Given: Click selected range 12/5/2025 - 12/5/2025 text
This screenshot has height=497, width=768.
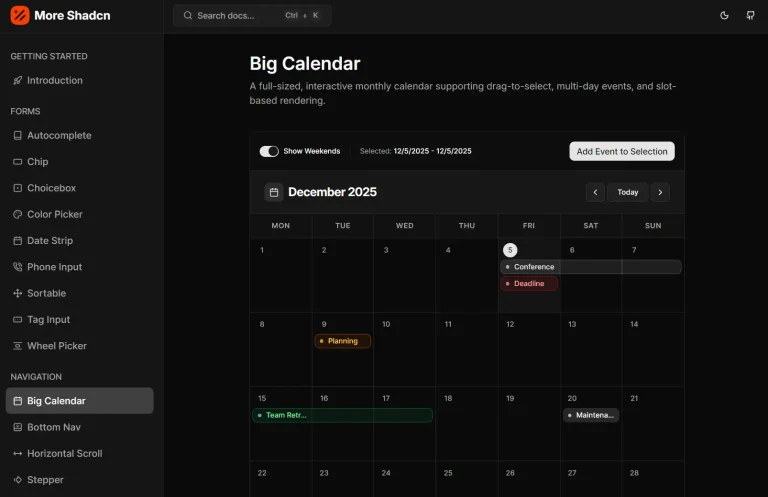Looking at the screenshot, I should pos(432,151).
